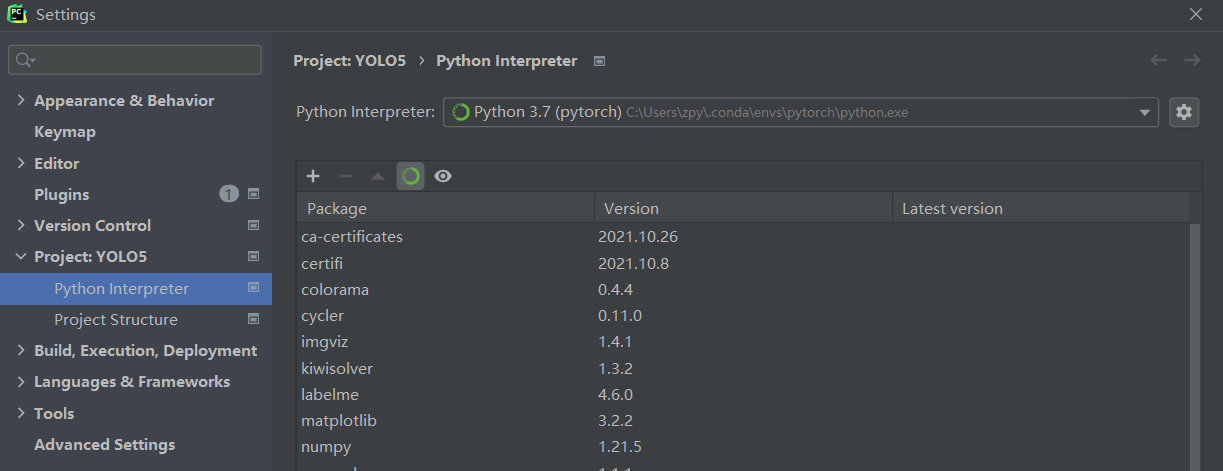This screenshot has width=1223, height=471.
Task: Sort by the Package column header
Action: pyautogui.click(x=445, y=208)
